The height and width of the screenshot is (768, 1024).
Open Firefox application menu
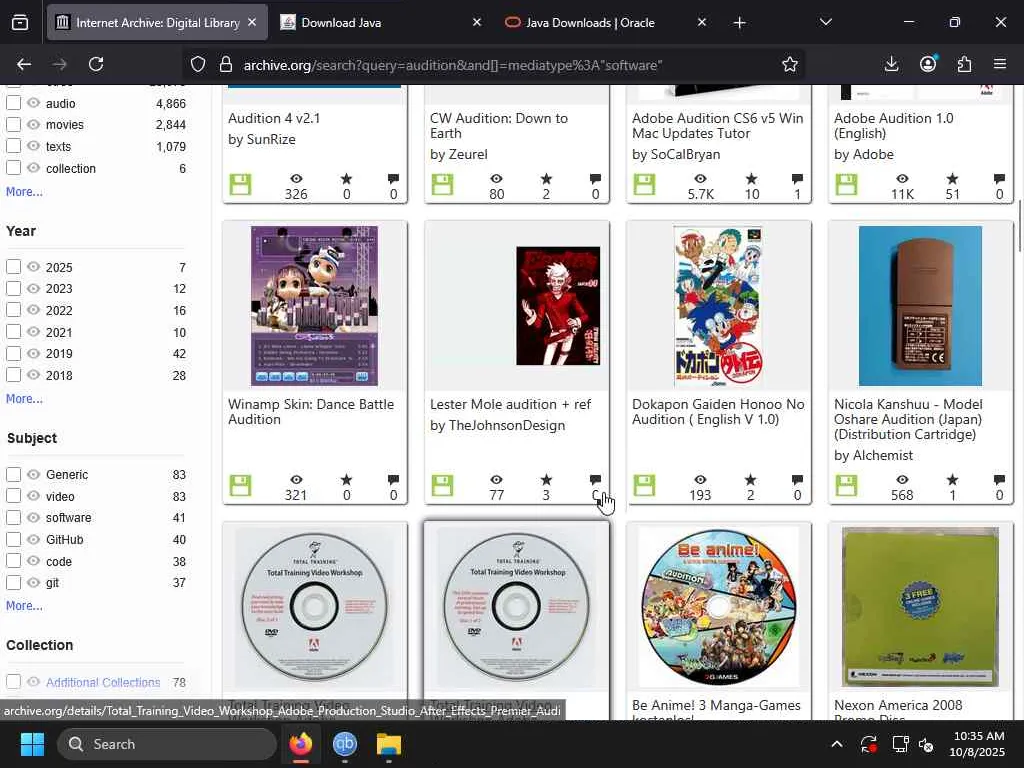[1000, 64]
